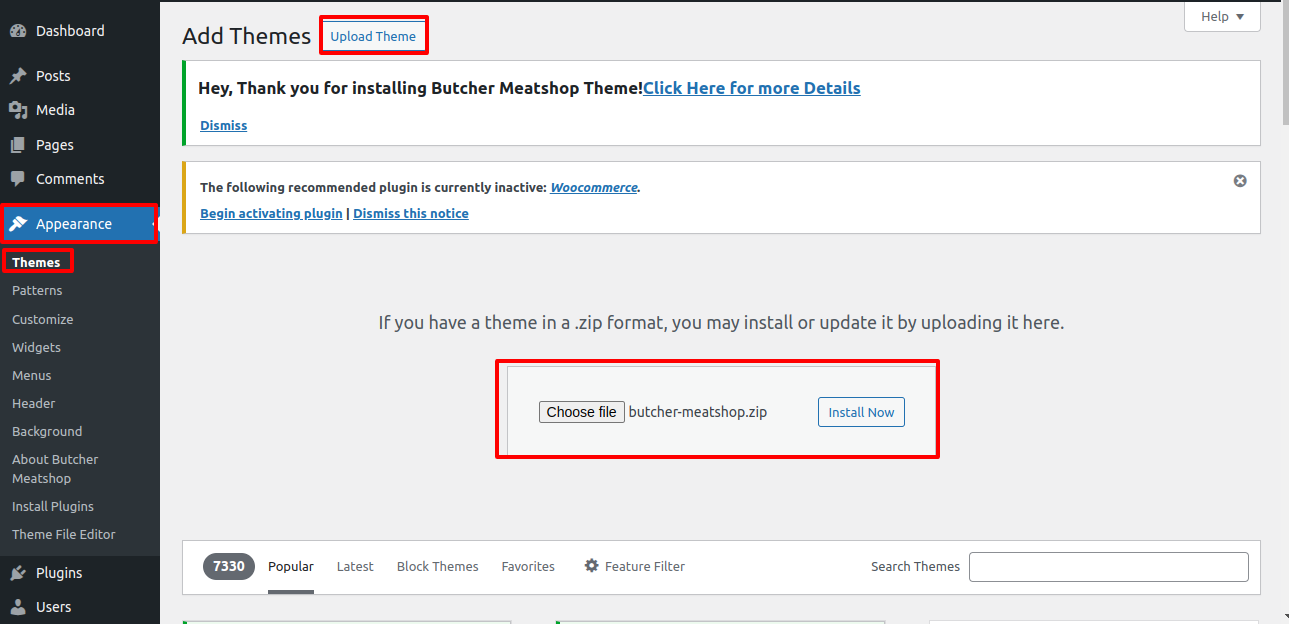1289x624 pixels.
Task: Click the Appearance paintbrush icon
Action: coord(18,224)
